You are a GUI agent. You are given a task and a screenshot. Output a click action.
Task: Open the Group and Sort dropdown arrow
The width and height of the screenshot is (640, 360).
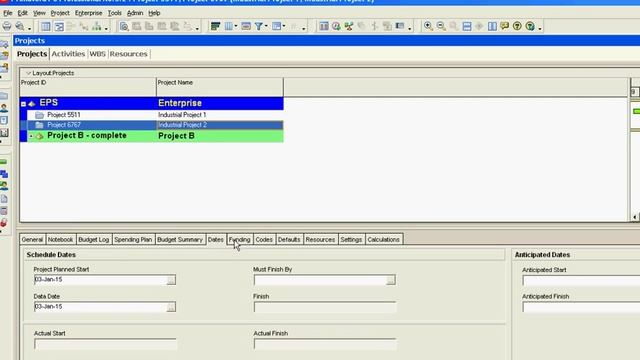pyautogui.click(x=284, y=27)
